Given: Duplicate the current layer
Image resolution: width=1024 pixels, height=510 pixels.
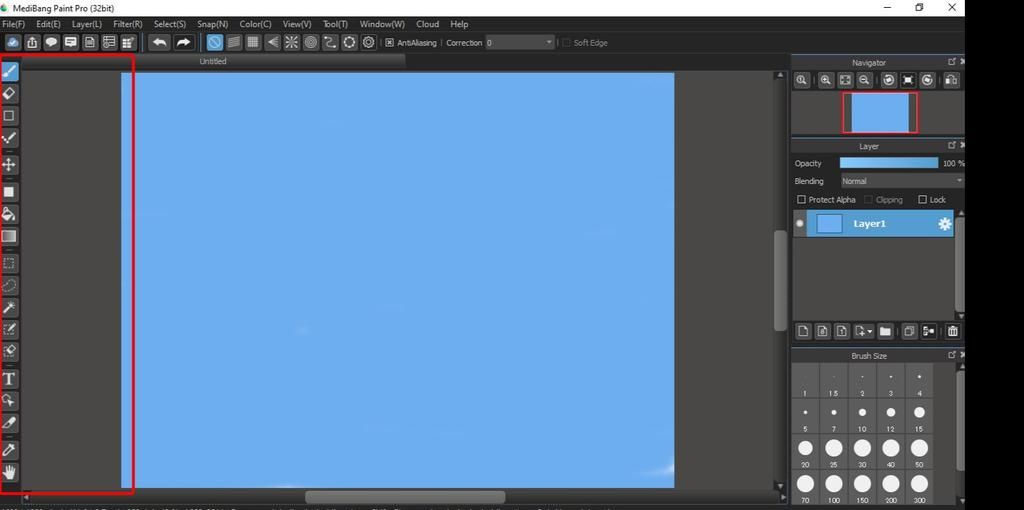Looking at the screenshot, I should coord(909,331).
